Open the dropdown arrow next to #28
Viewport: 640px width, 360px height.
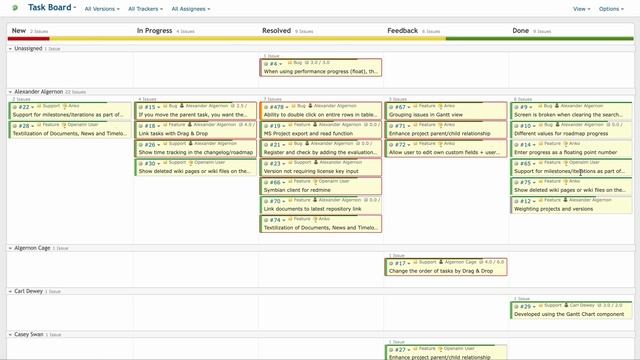click(x=32, y=127)
